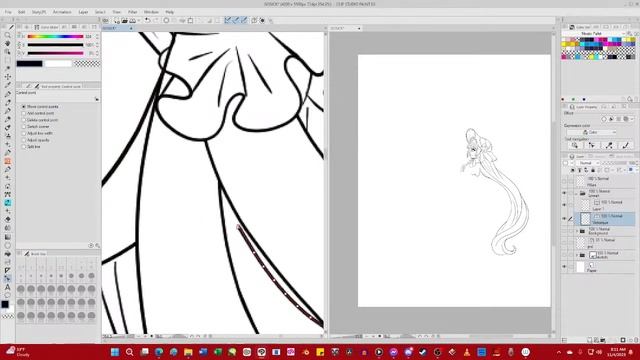This screenshot has height=360, width=640.
Task: Open the Animation menu
Action: tap(62, 12)
